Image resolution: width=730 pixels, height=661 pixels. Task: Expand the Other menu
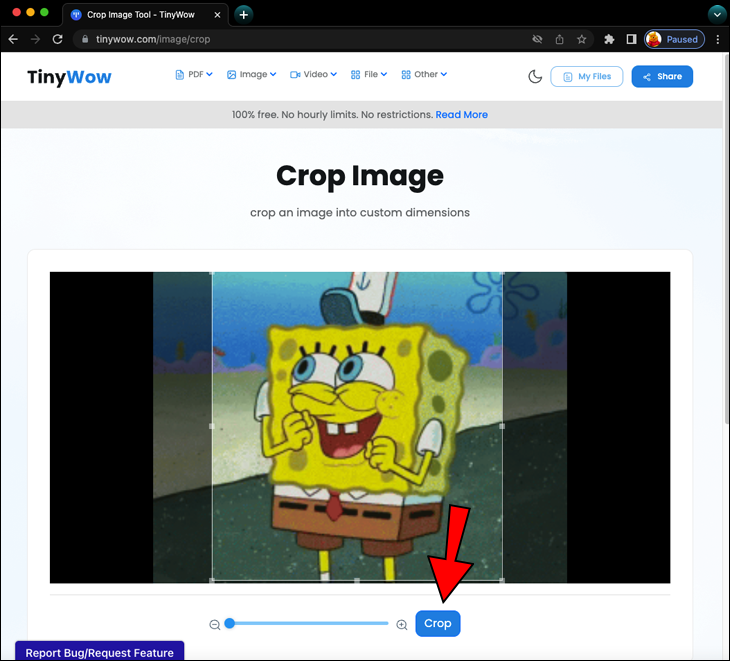click(x=424, y=74)
